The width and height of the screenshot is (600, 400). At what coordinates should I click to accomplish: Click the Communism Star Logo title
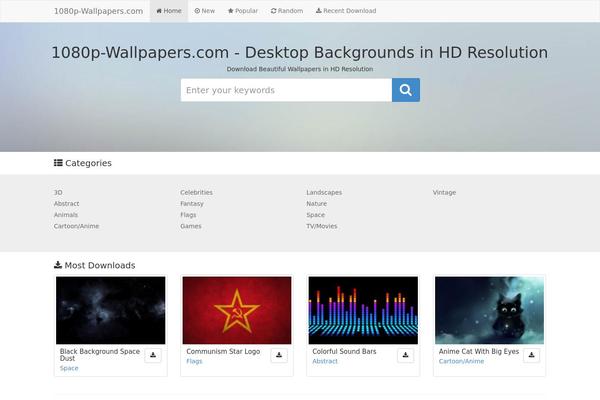(223, 351)
